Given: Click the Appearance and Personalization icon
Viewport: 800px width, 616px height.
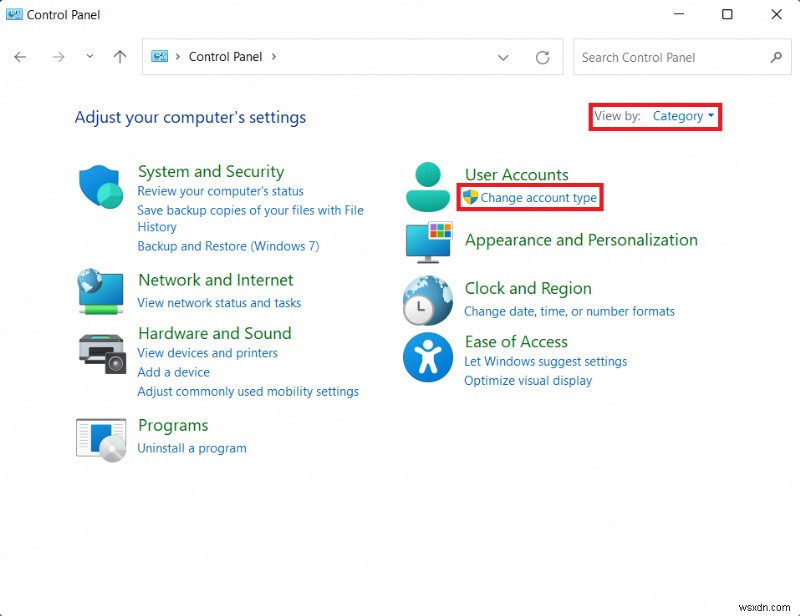Looking at the screenshot, I should [x=427, y=241].
